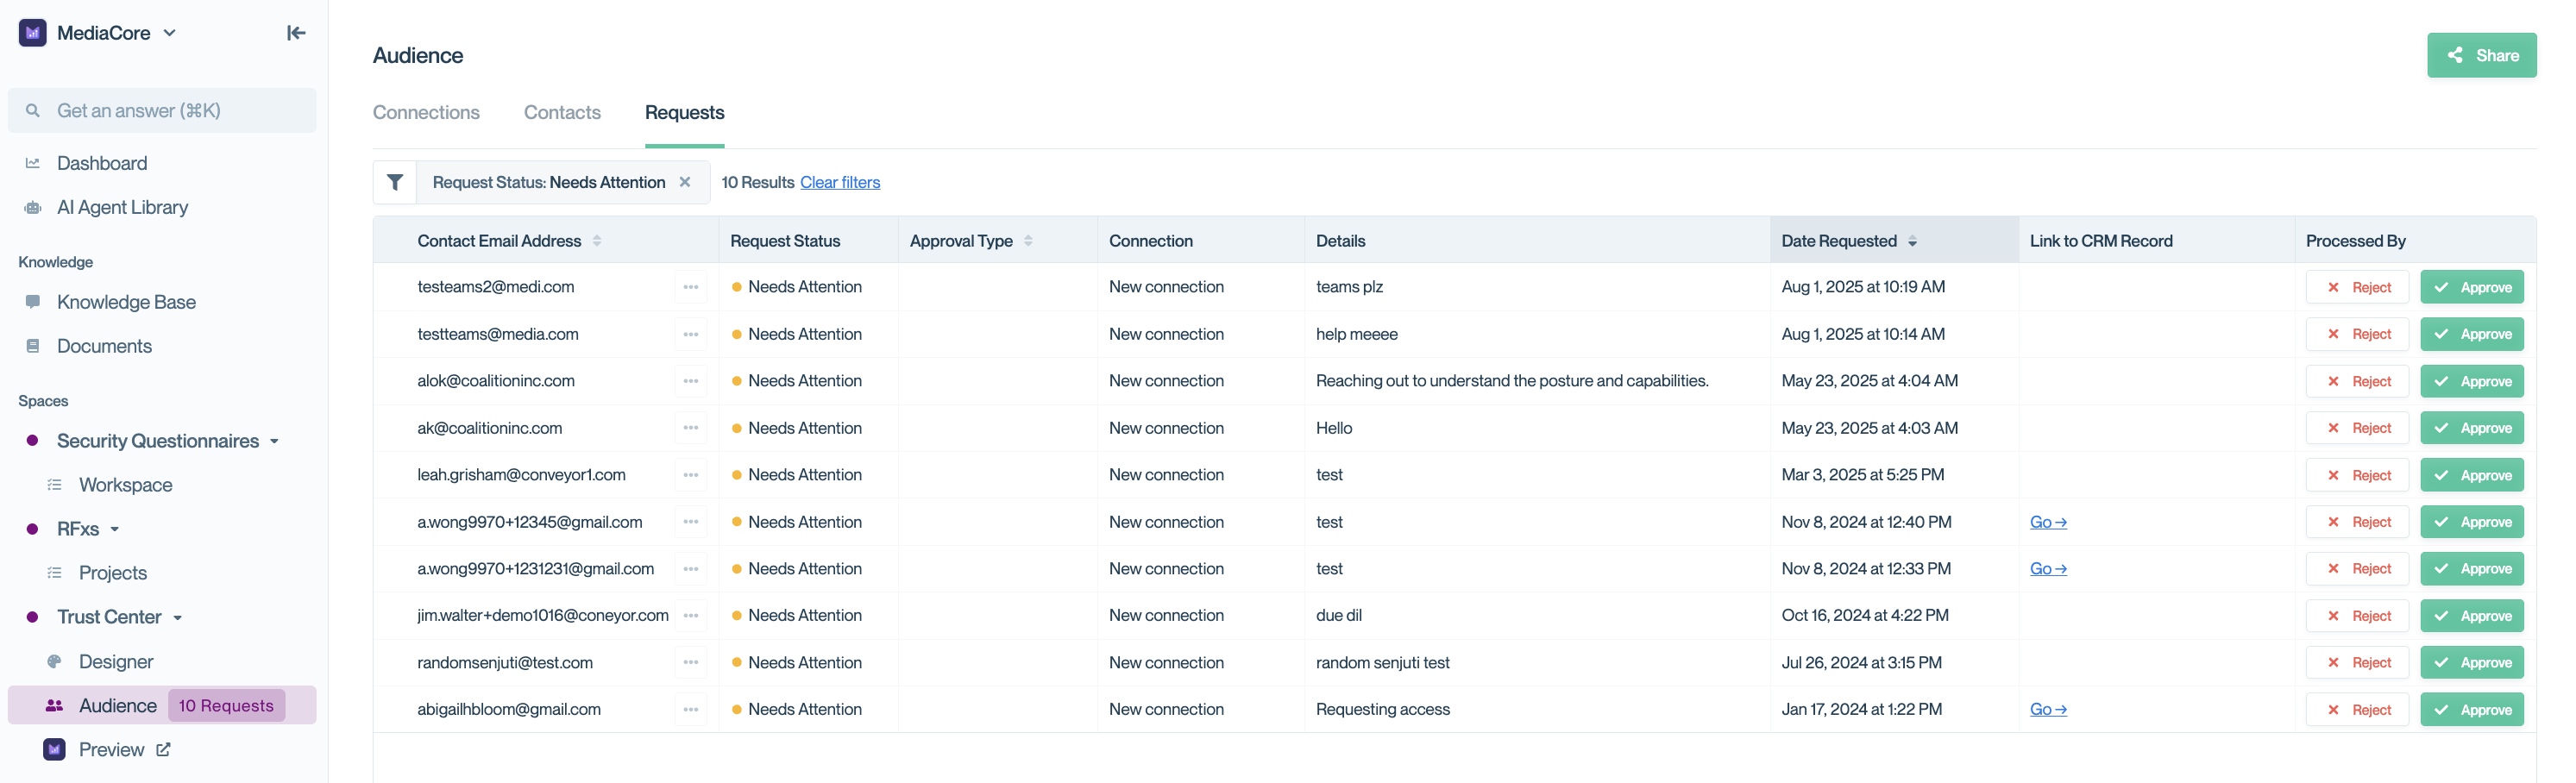
Task: Open Documents in the sidebar
Action: (x=104, y=346)
